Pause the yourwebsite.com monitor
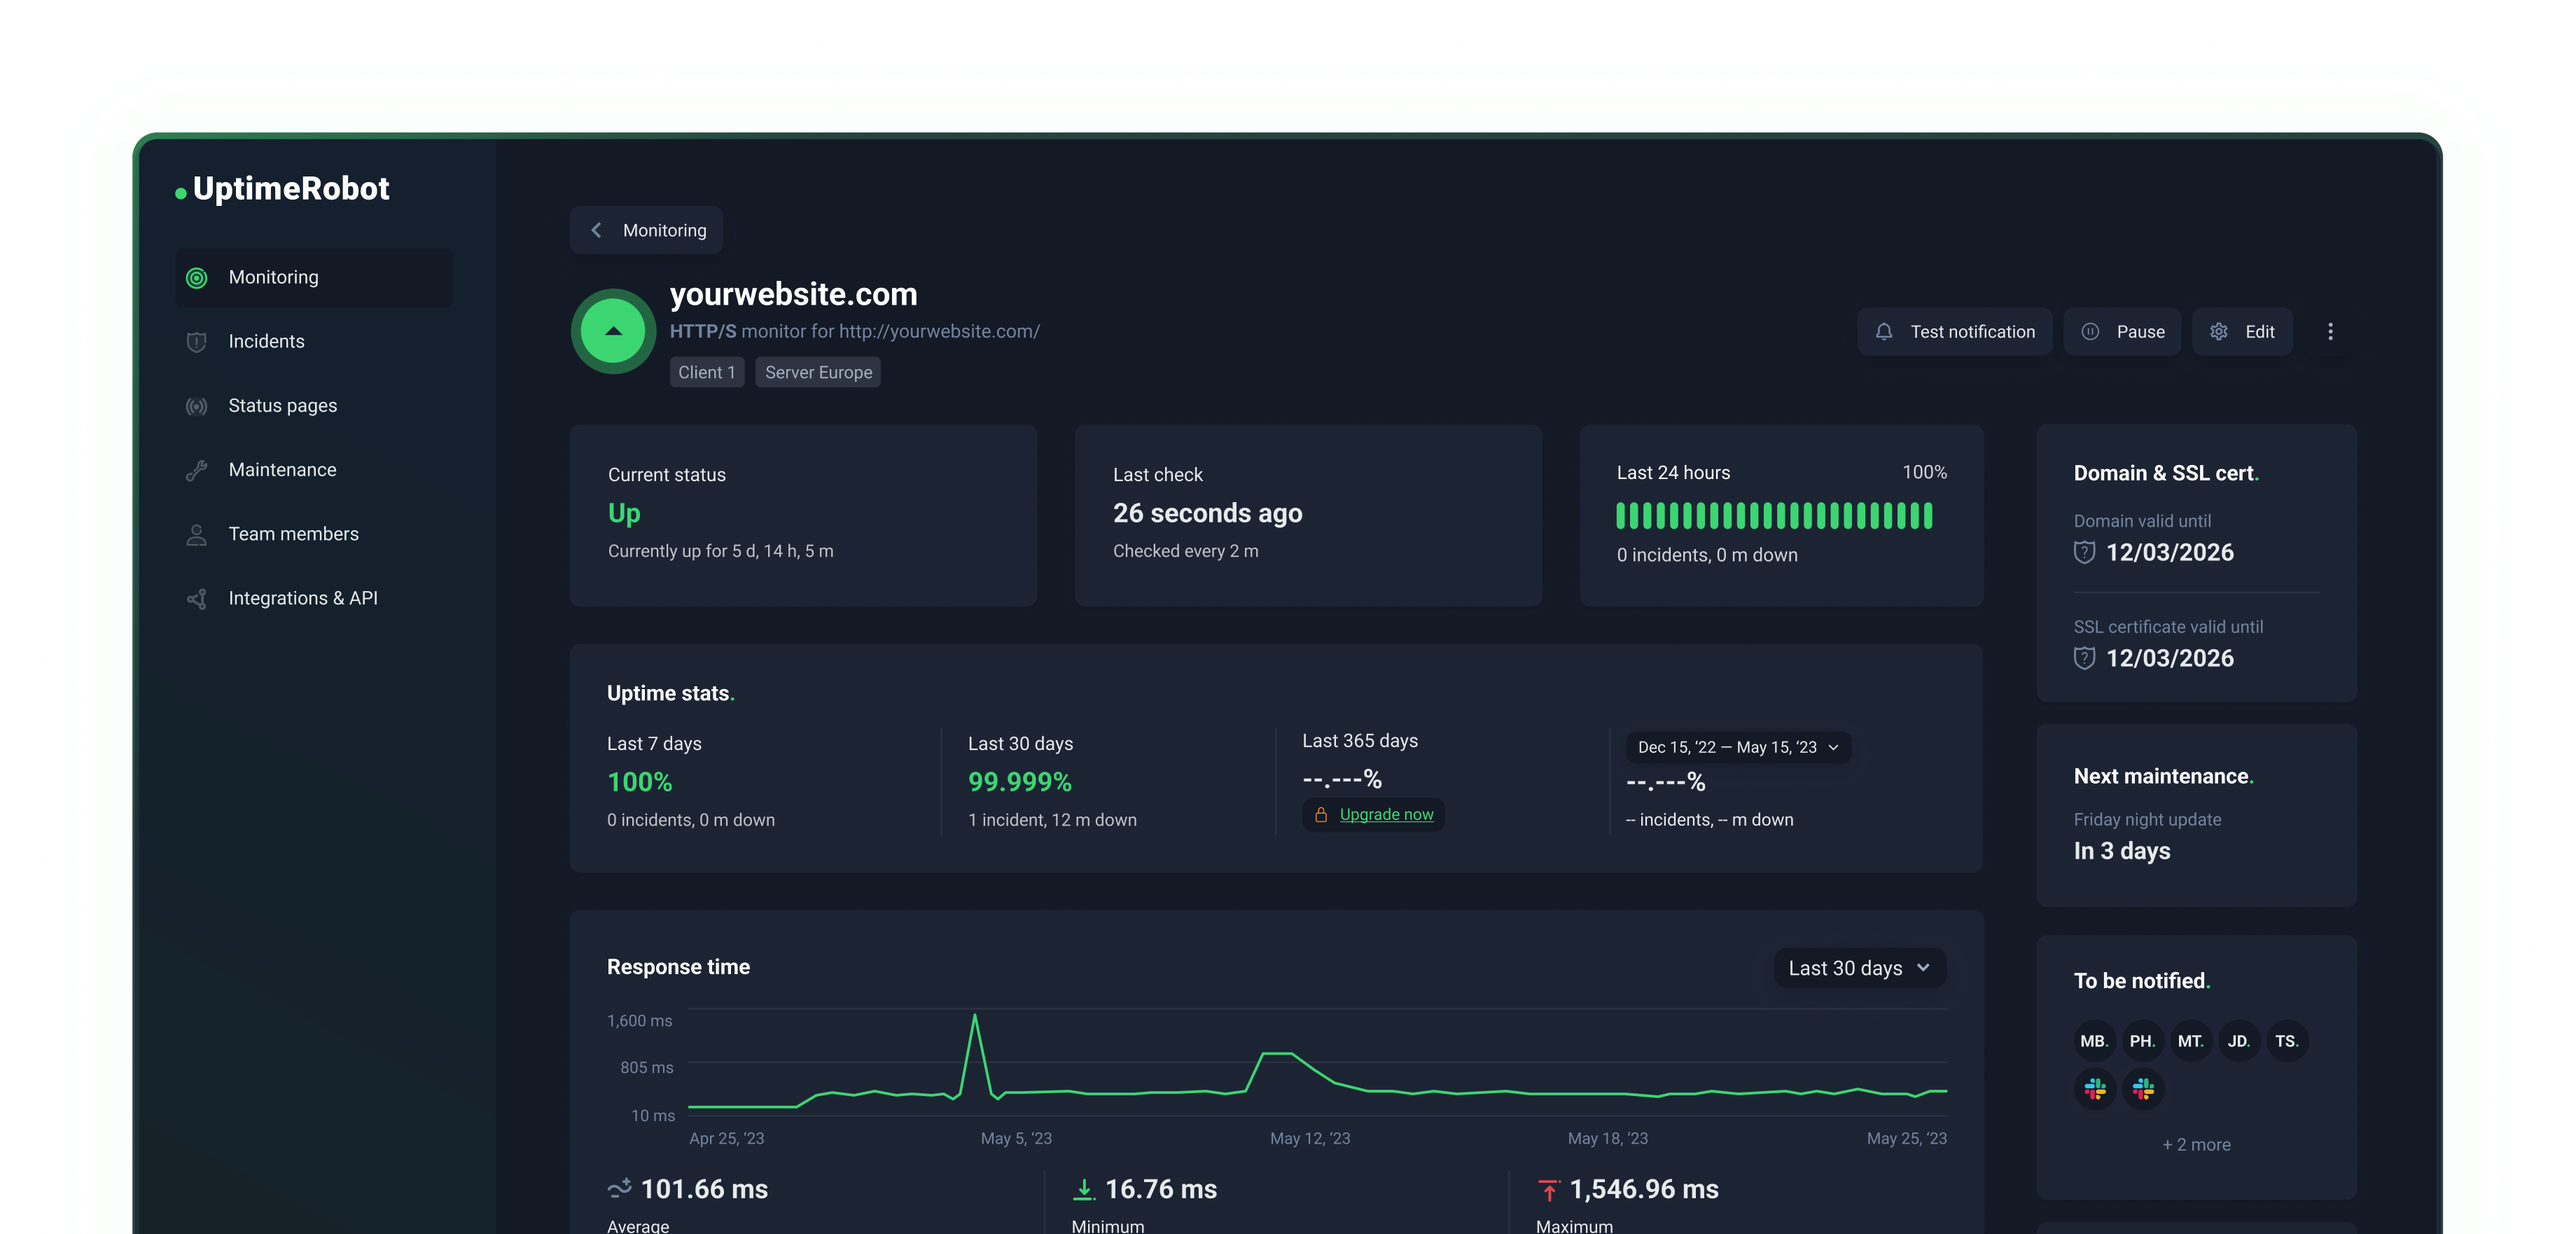The image size is (2576, 1234). [x=2122, y=332]
